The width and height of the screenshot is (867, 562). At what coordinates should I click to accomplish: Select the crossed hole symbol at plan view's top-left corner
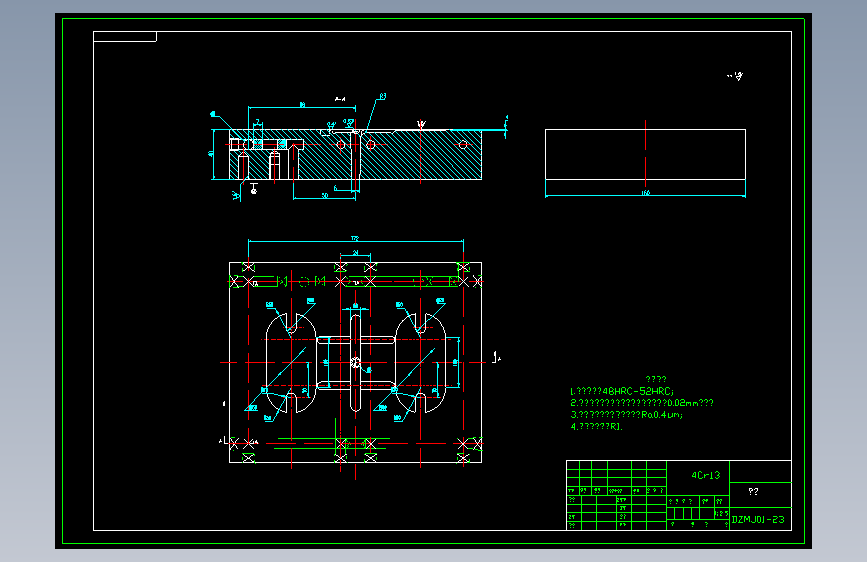pyautogui.click(x=248, y=267)
